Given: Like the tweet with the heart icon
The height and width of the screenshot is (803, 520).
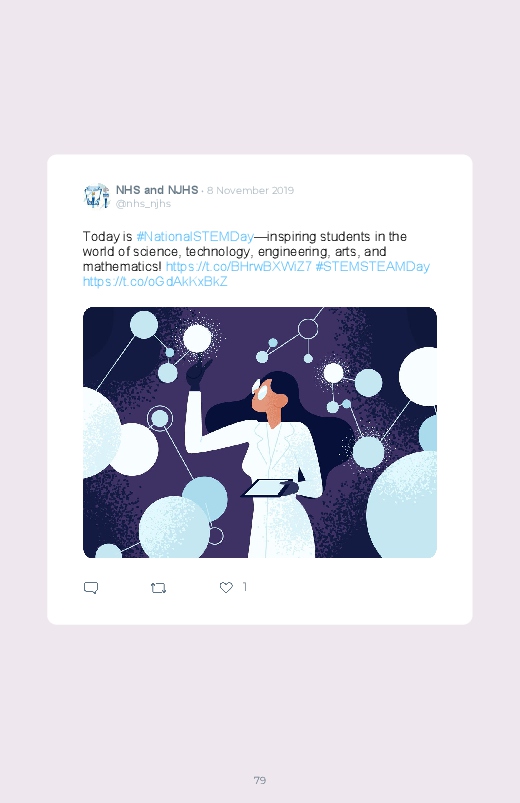Looking at the screenshot, I should 226,587.
